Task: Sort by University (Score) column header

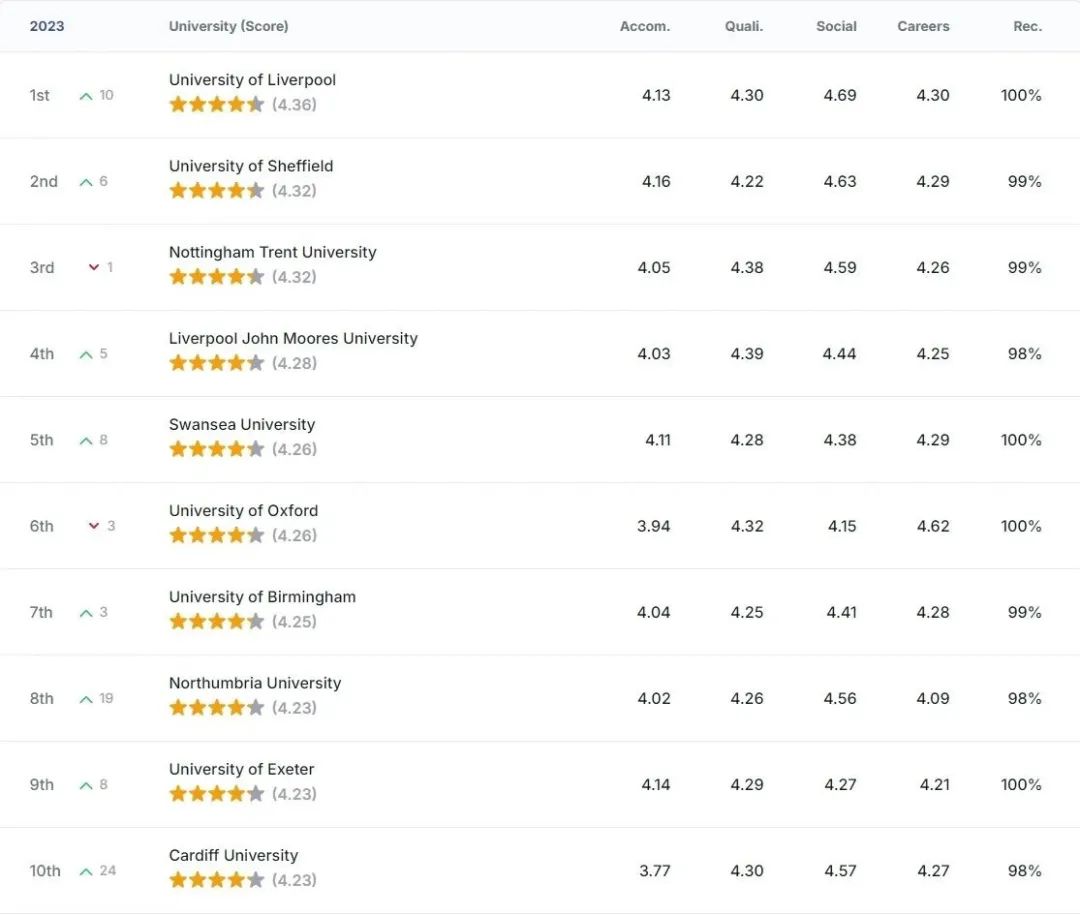Action: [x=229, y=26]
